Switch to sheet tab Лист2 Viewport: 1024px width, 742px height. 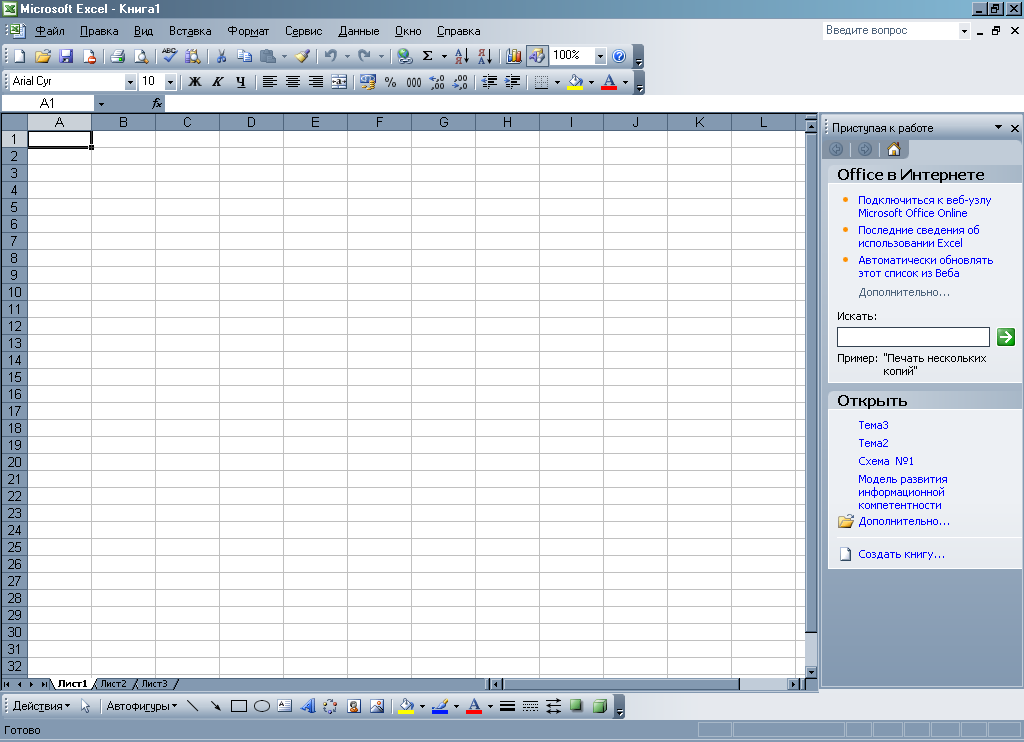pyautogui.click(x=114, y=684)
